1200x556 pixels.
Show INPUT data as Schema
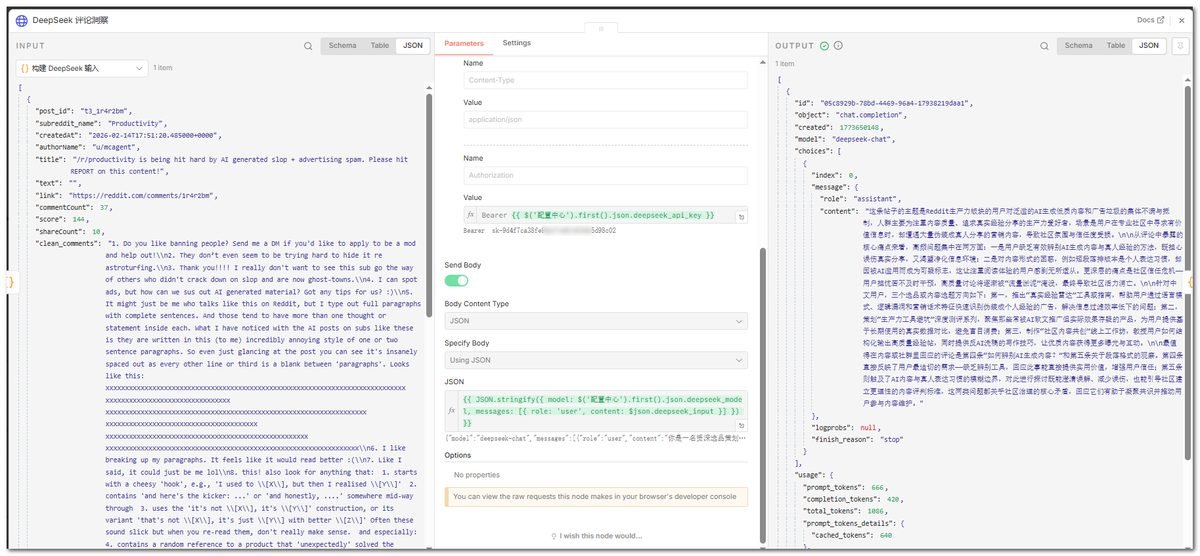[x=342, y=46]
